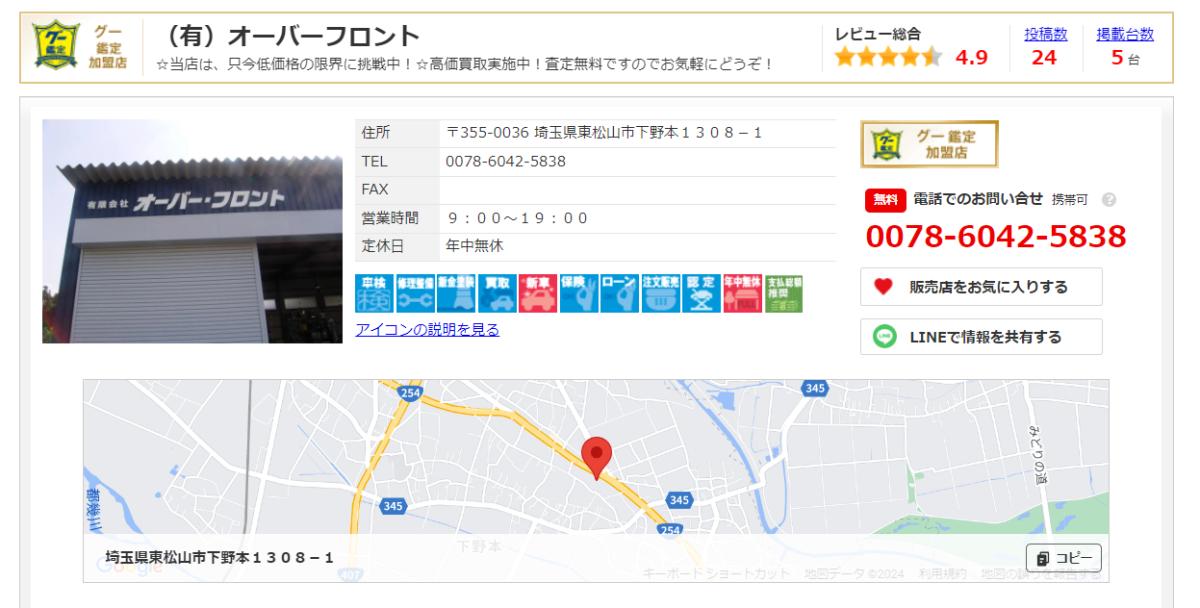Click the red map location pin
This screenshot has width=1200, height=608.
click(x=597, y=458)
